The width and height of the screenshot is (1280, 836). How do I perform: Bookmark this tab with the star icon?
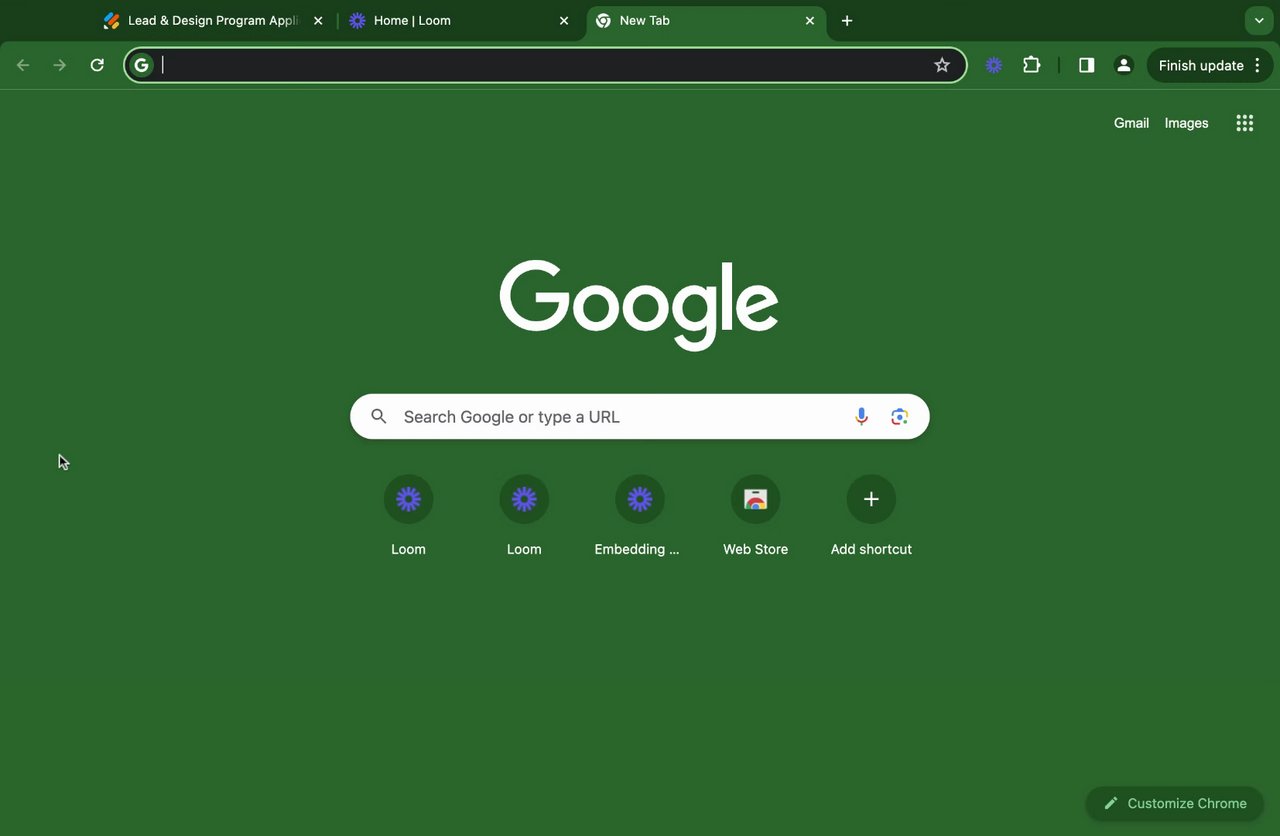click(x=942, y=65)
